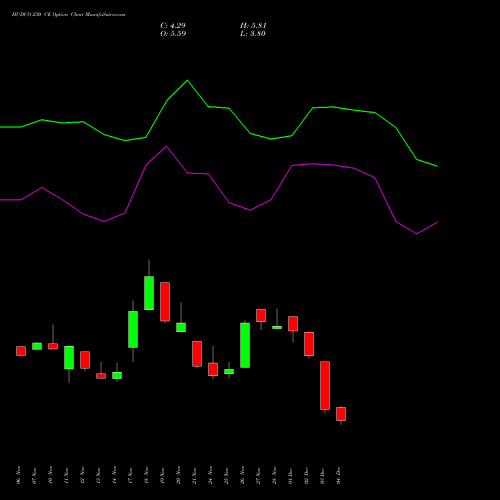Select the 19 Nov date label
The image size is (500, 500).
pos(162,475)
